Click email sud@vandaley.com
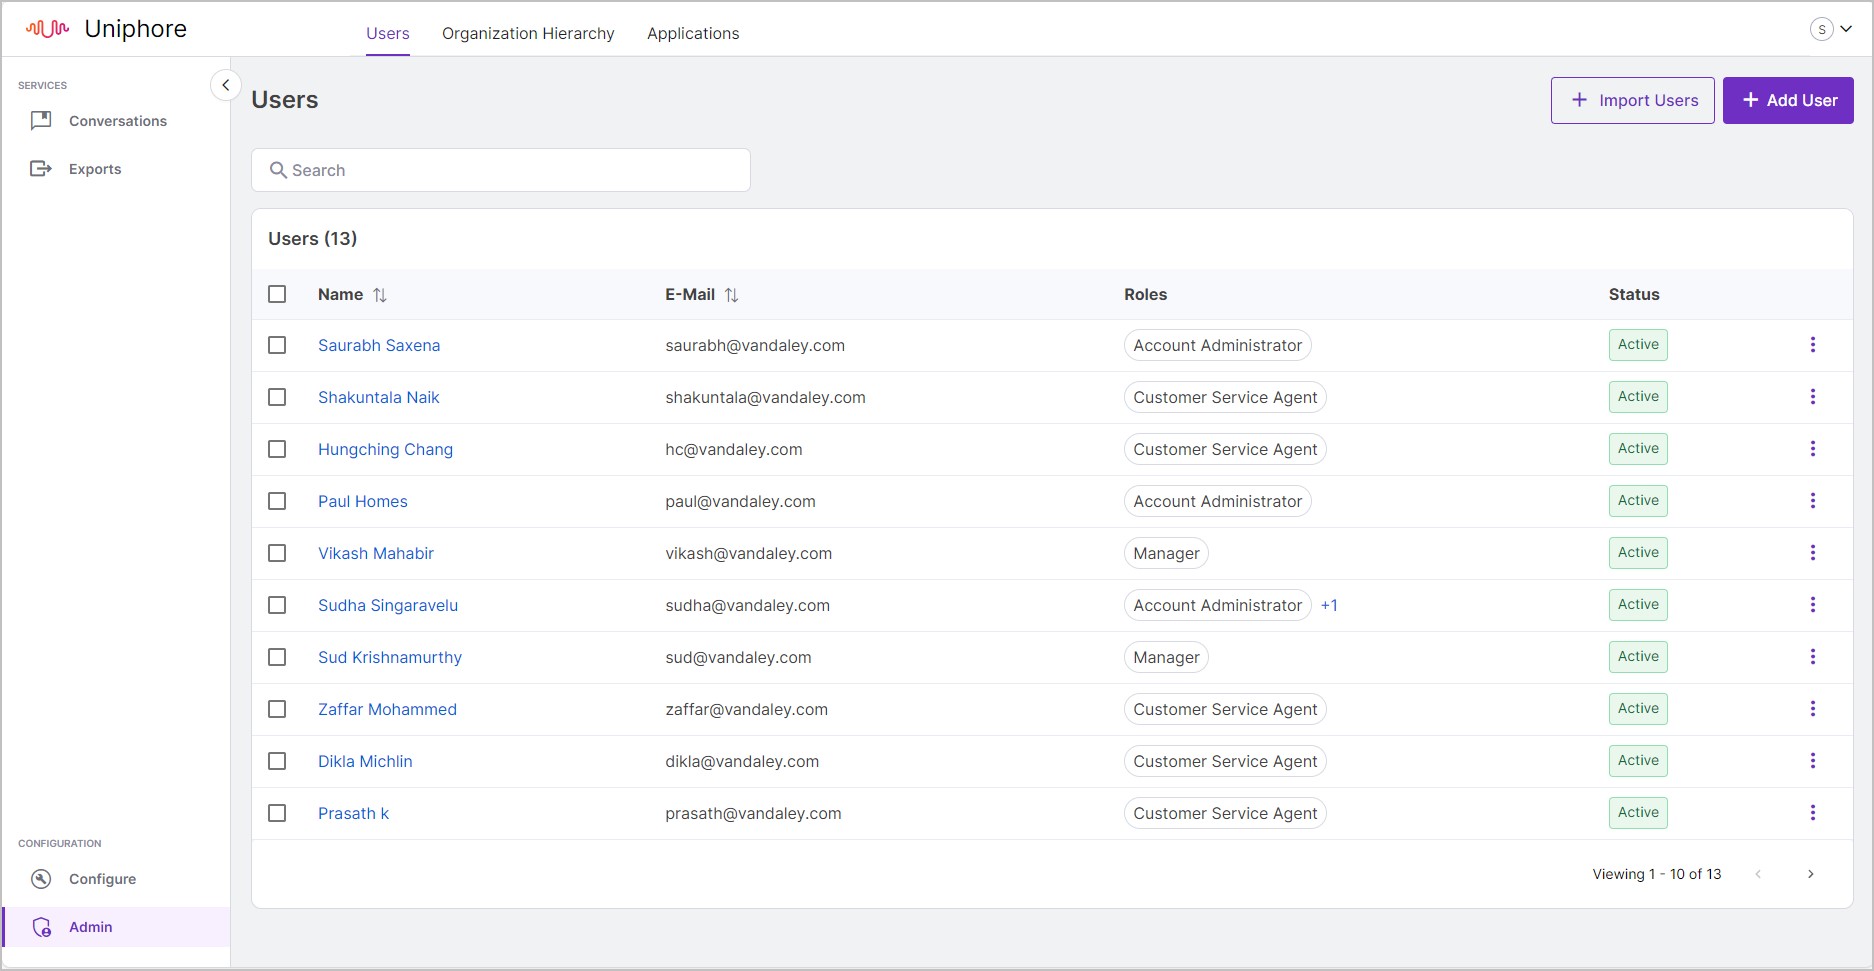This screenshot has width=1874, height=971. pyautogui.click(x=738, y=657)
